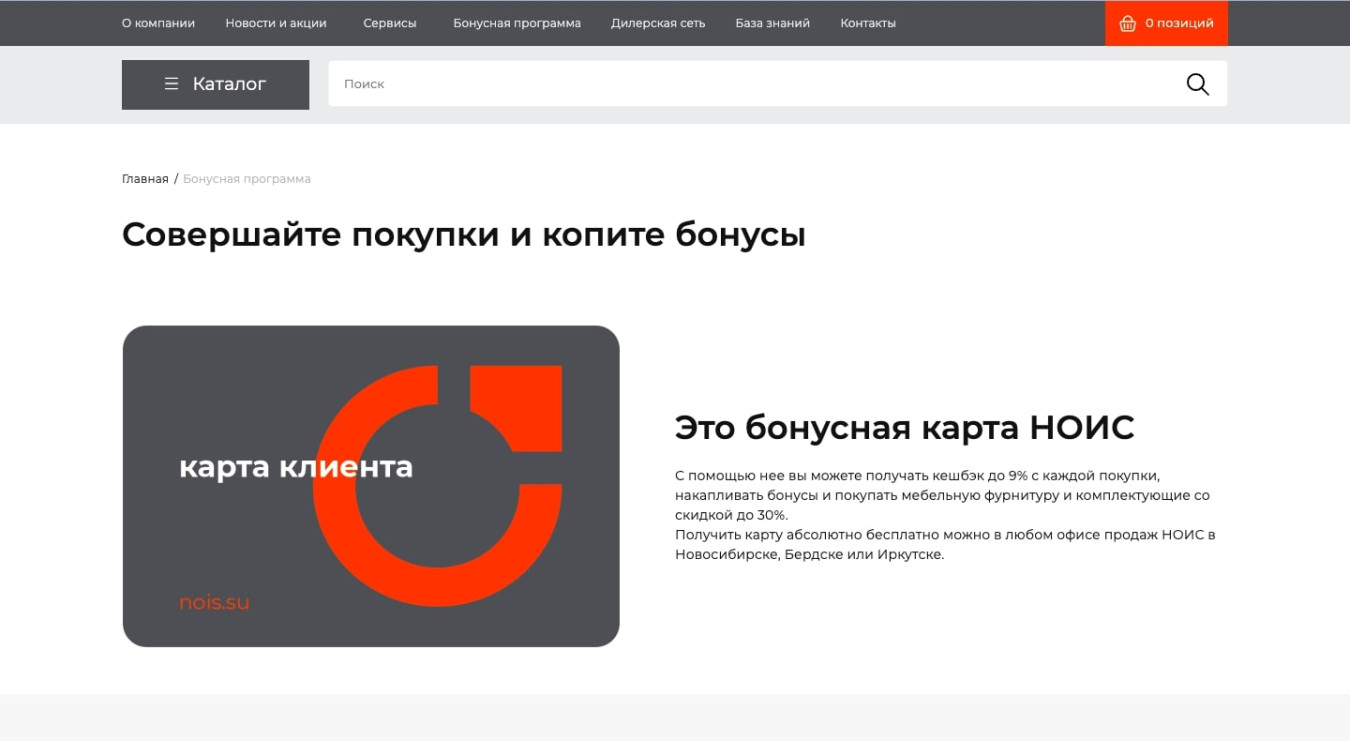Follow the Главная breadcrumb link
The height and width of the screenshot is (741, 1350).
pos(145,179)
